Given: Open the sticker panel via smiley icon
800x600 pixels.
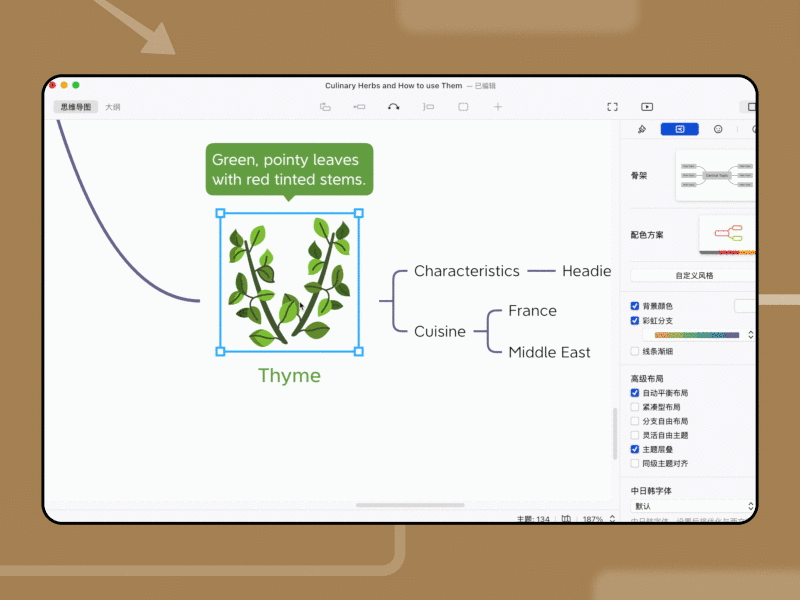Looking at the screenshot, I should 717,129.
